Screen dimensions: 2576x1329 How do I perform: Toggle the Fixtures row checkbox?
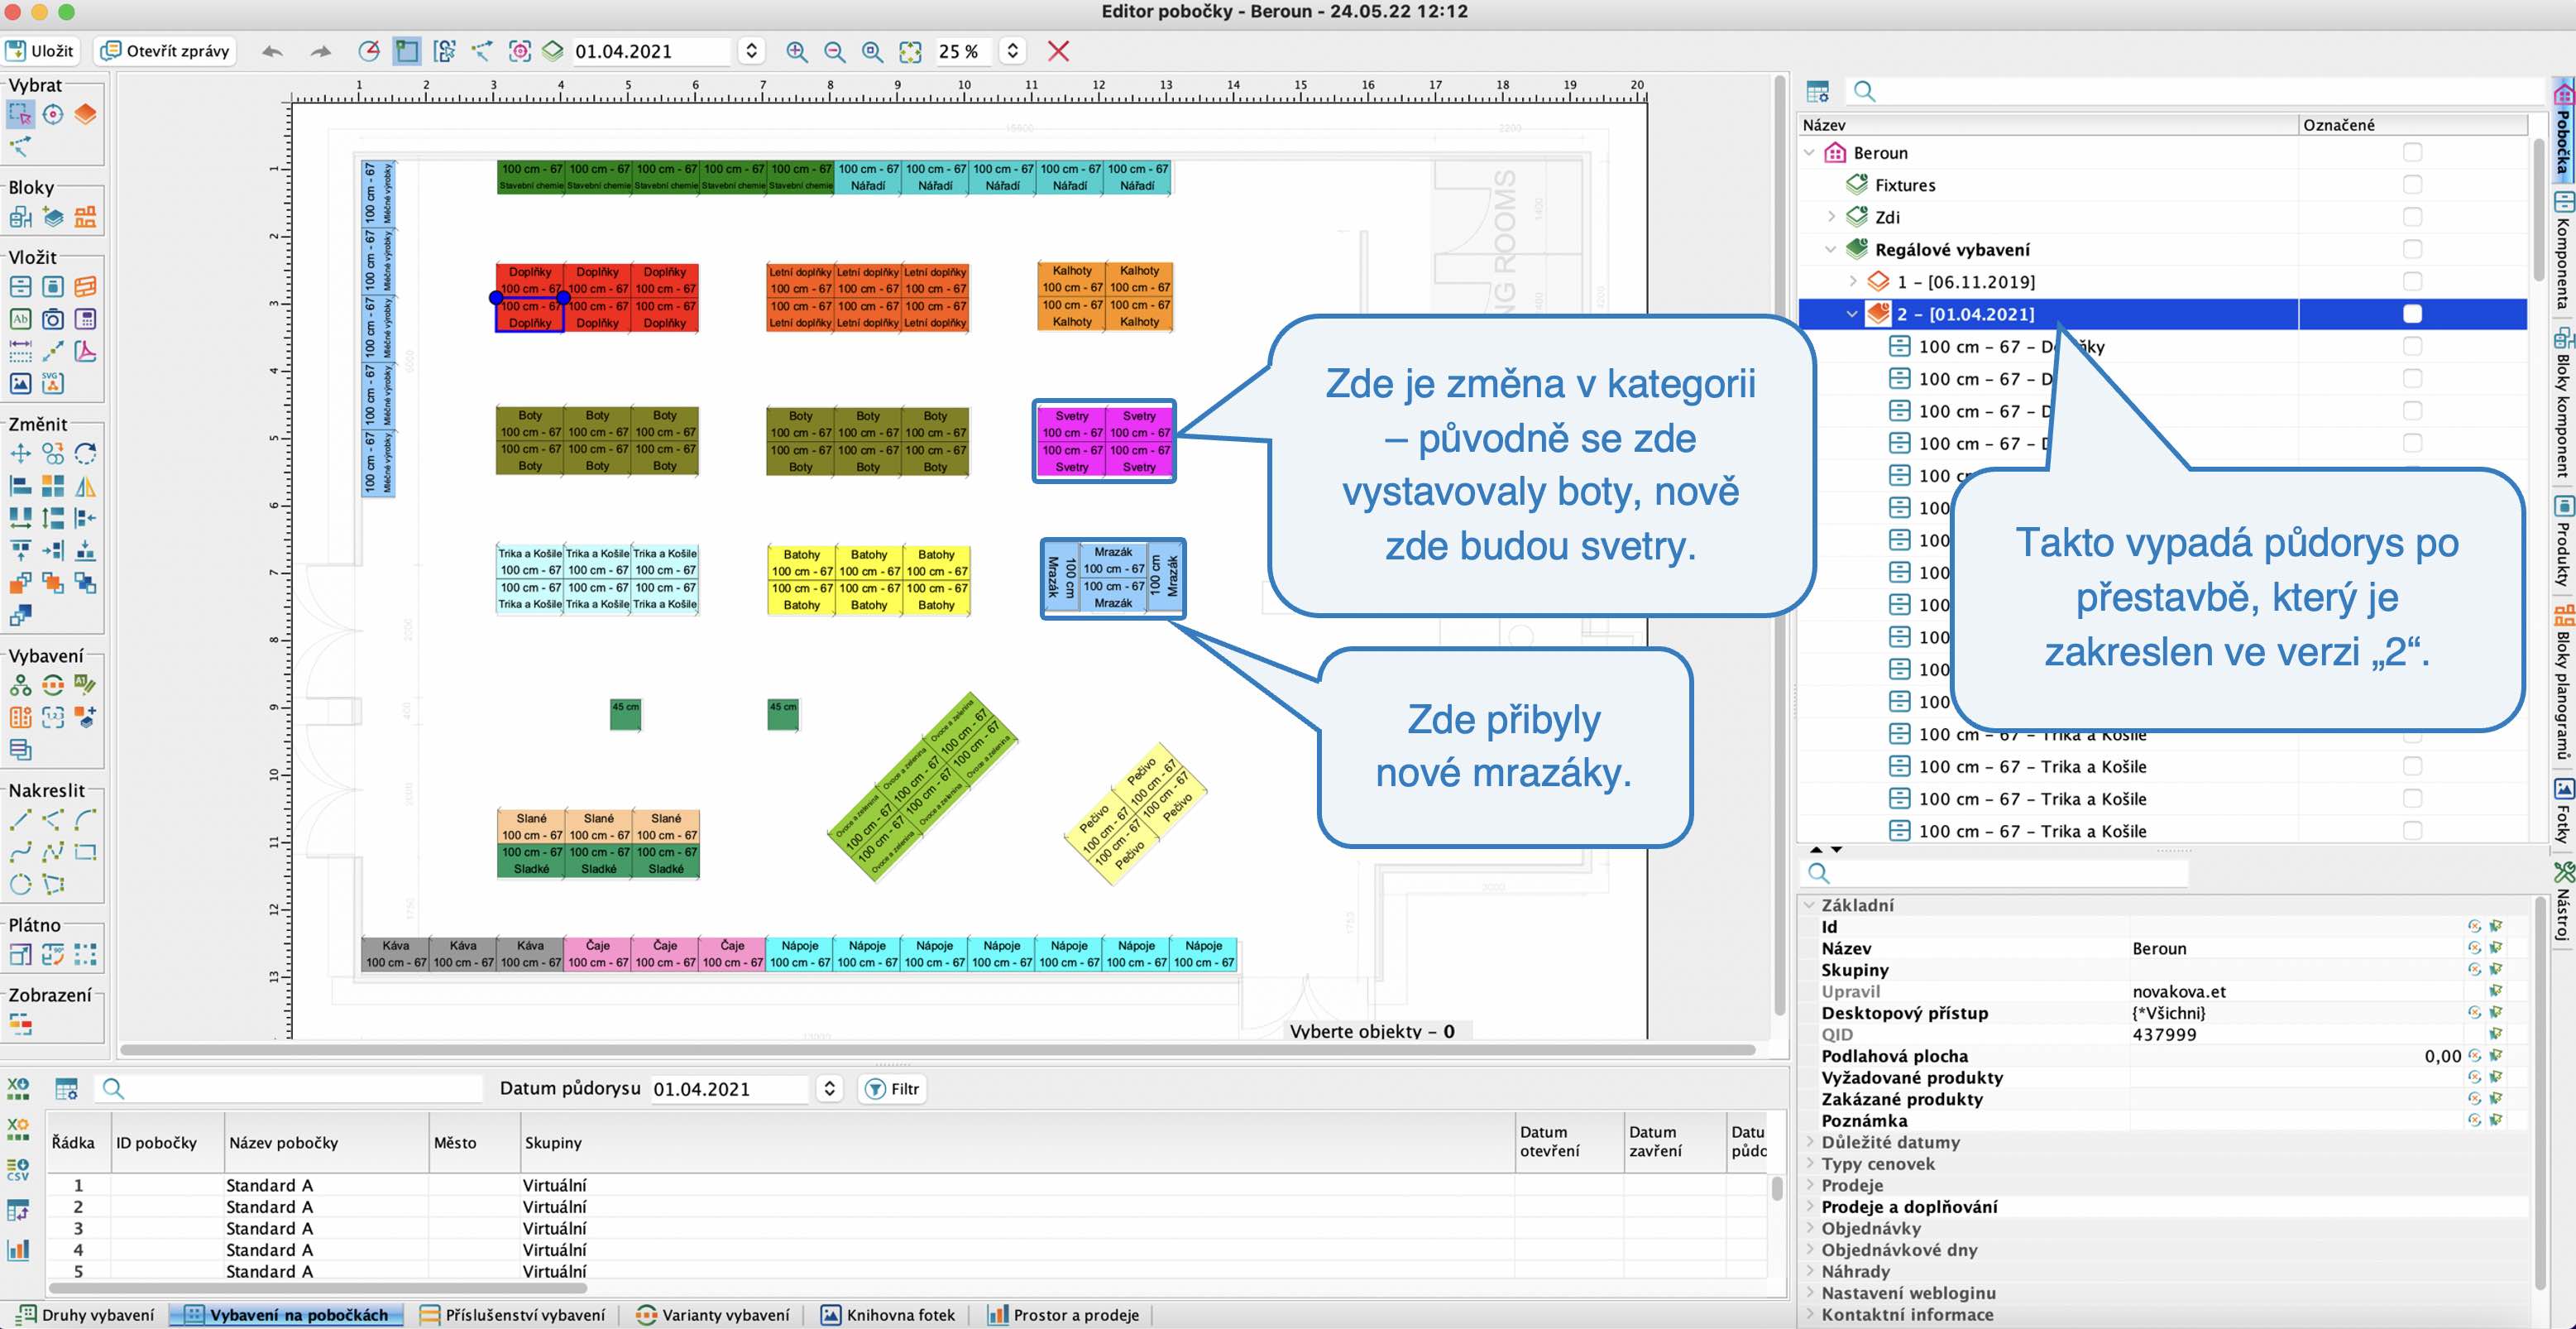tap(2413, 184)
